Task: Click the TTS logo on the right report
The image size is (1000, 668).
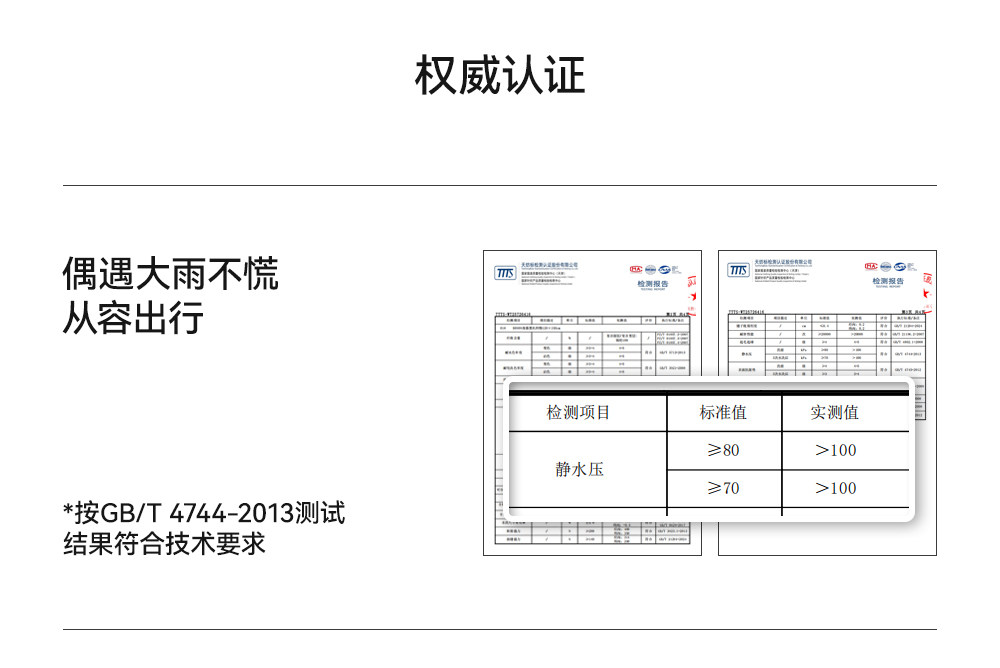Action: click(739, 271)
